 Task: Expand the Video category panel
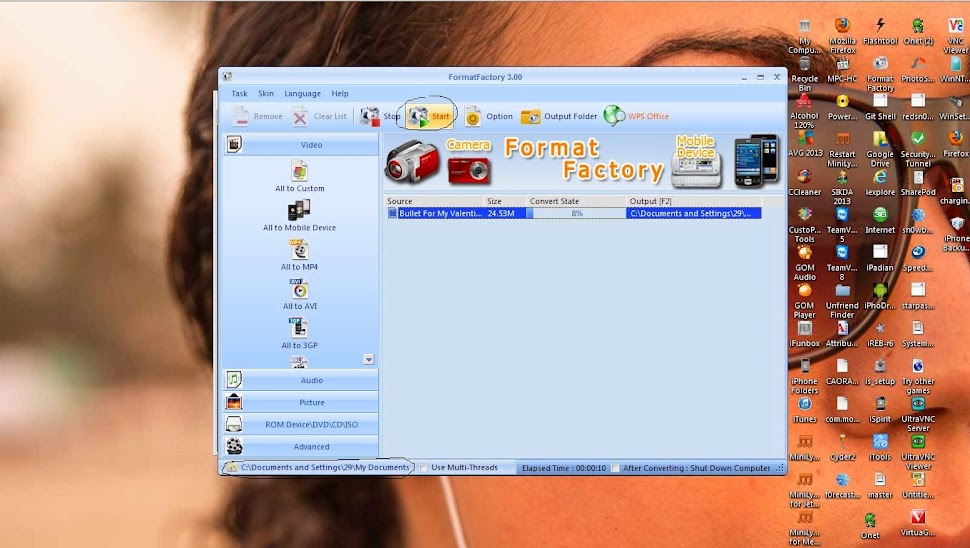pos(301,145)
